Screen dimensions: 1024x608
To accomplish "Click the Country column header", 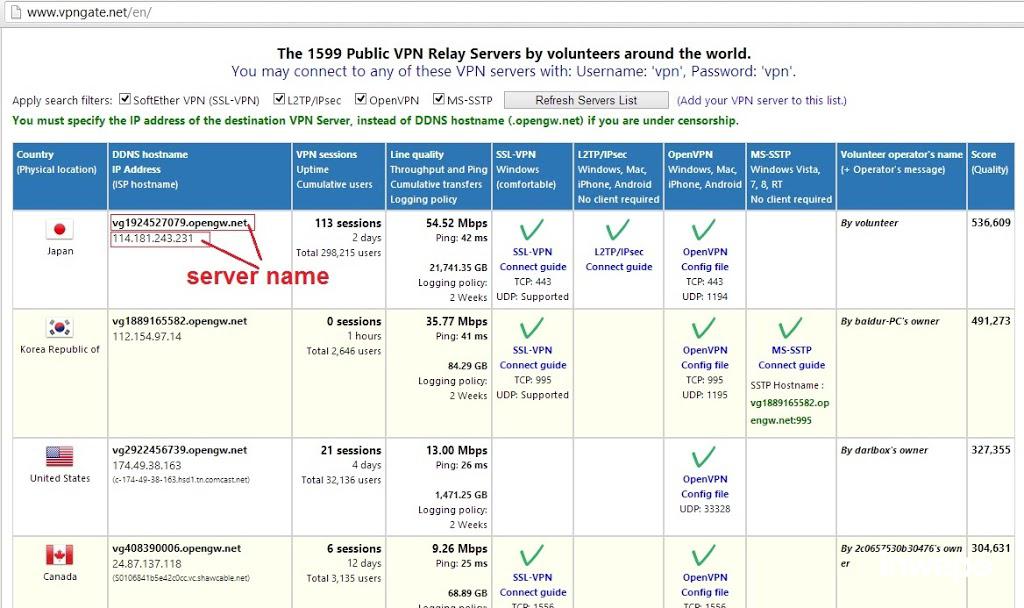I will (x=60, y=176).
